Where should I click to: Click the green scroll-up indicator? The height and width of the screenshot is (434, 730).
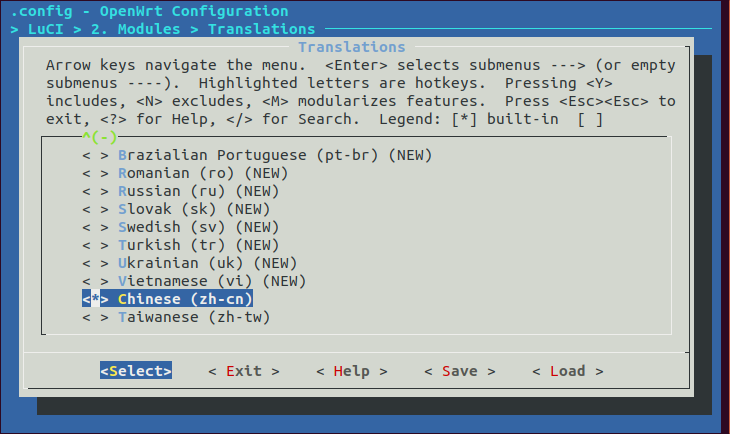click(100, 137)
